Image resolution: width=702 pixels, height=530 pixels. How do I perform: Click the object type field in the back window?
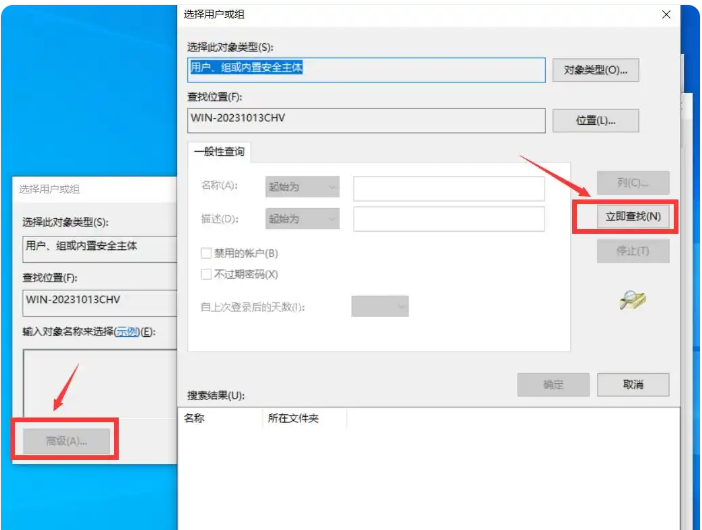point(100,249)
